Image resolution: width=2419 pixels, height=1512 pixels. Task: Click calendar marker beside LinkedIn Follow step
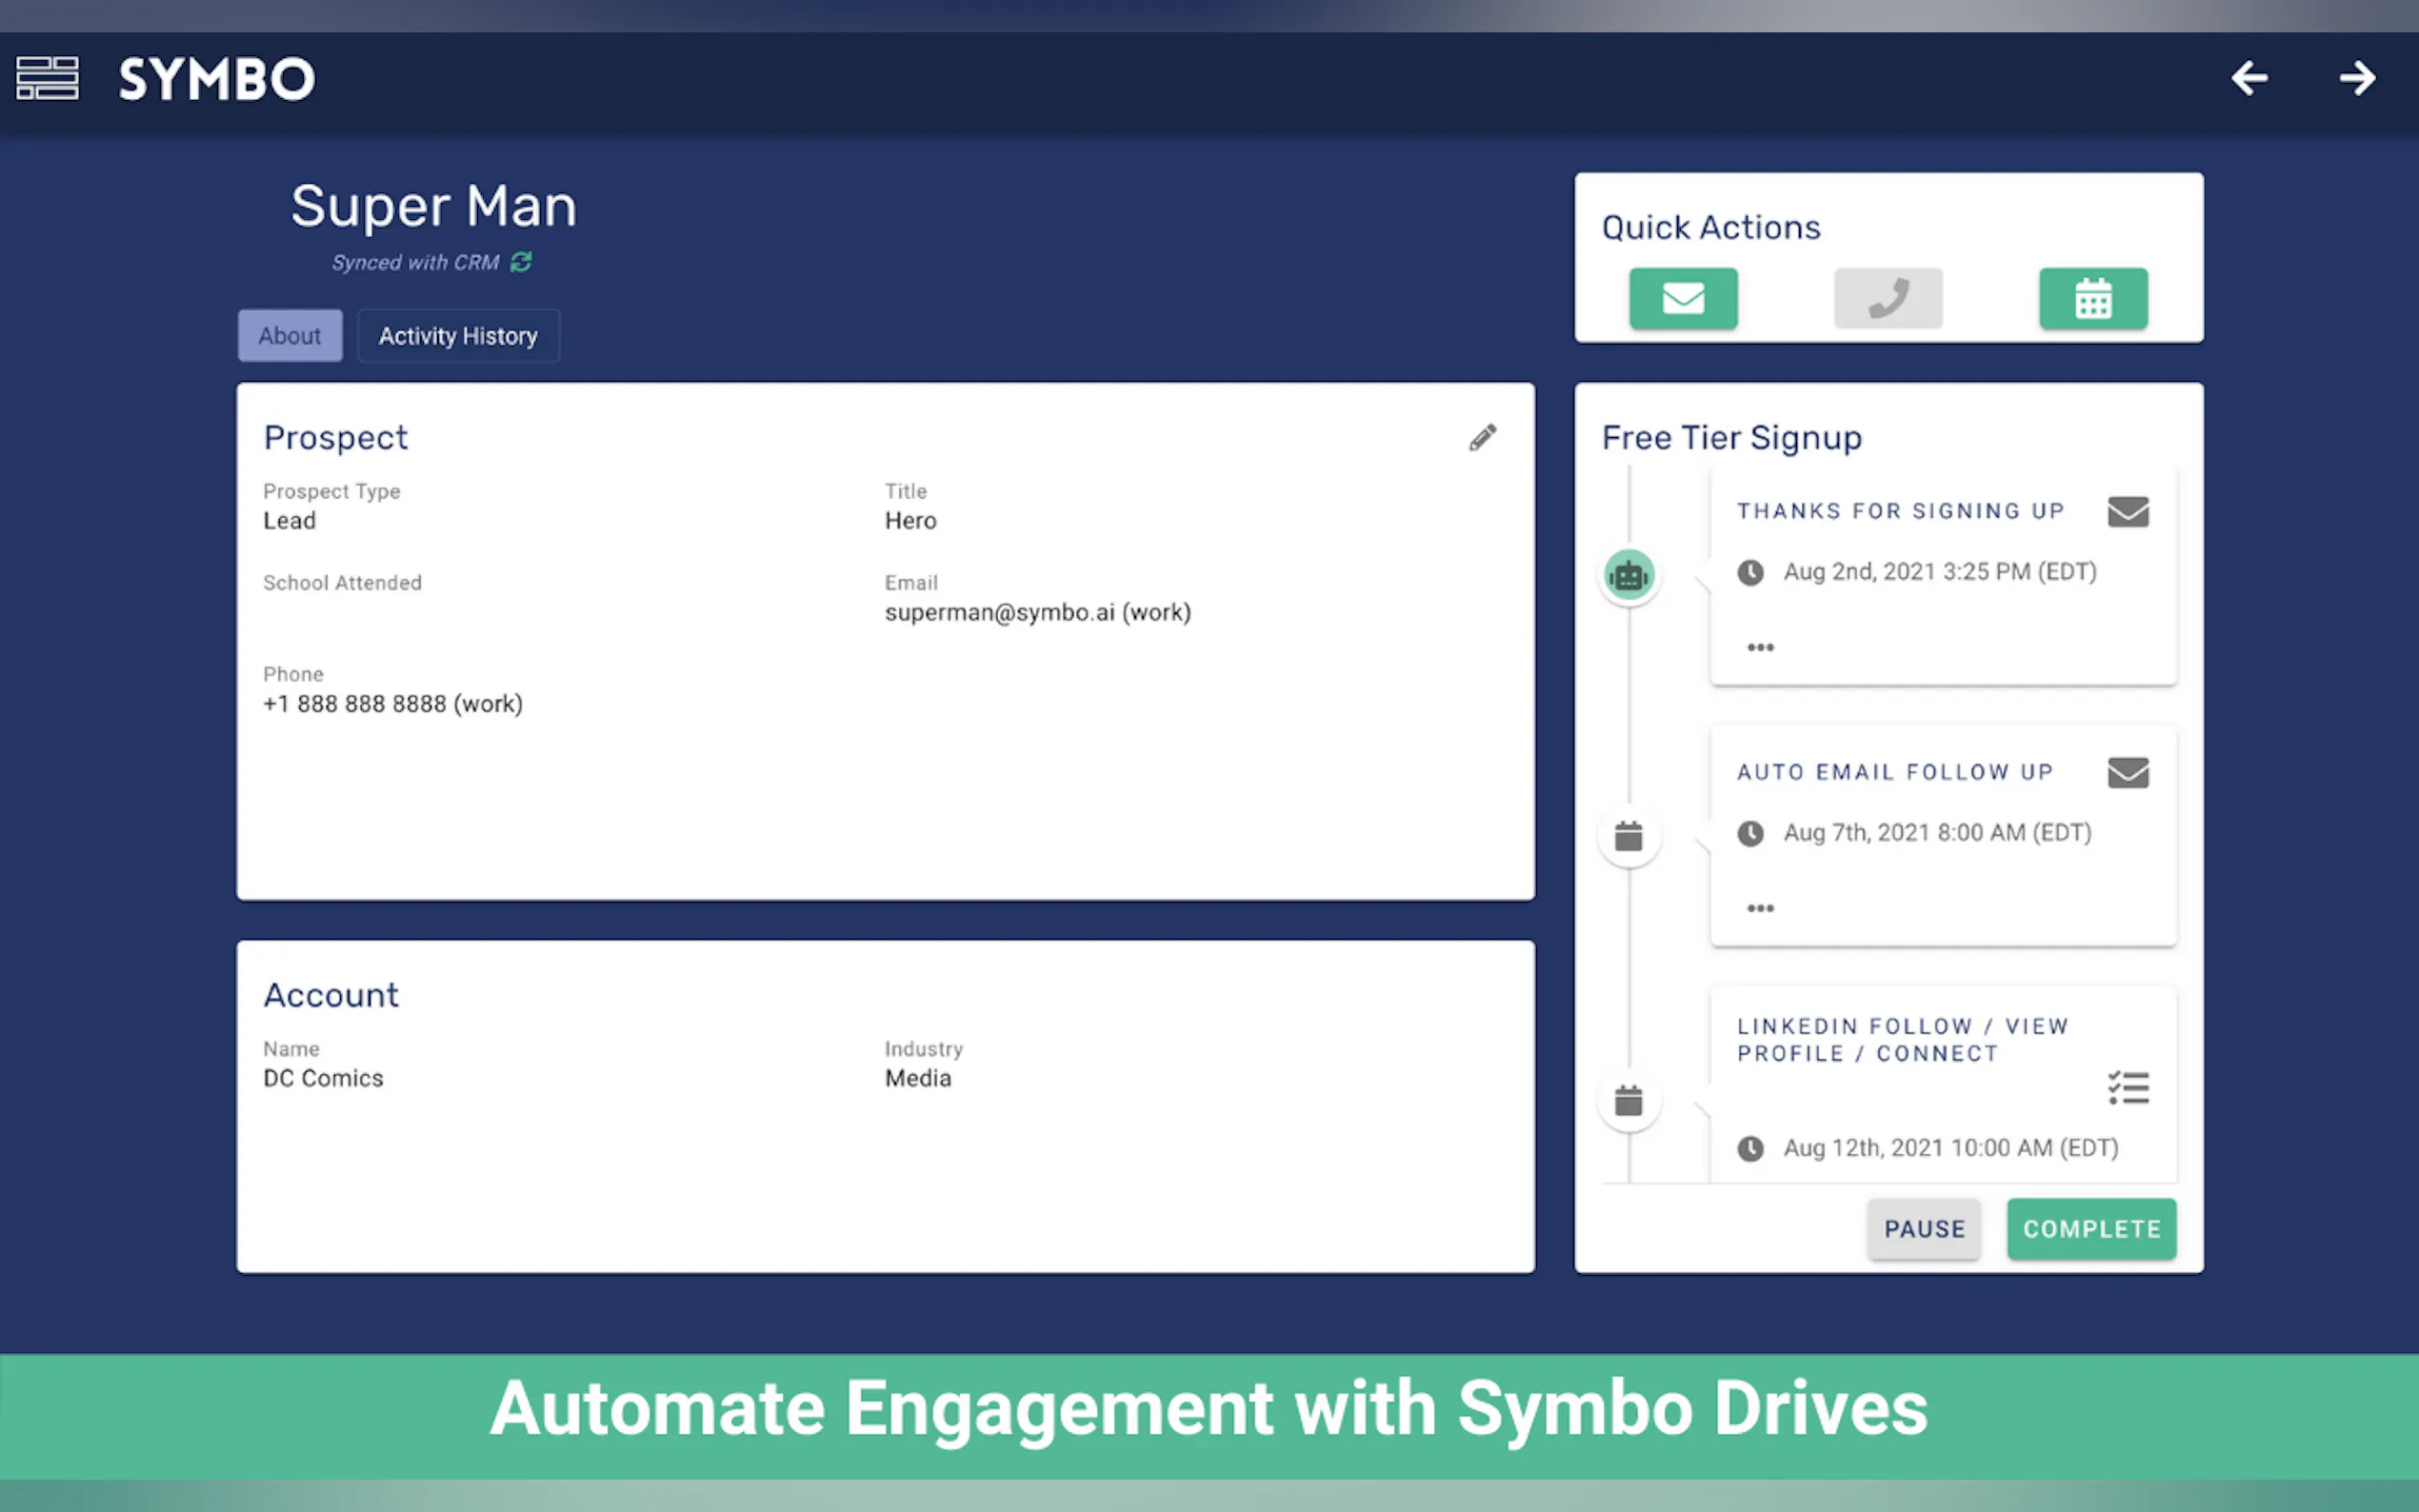point(1629,1101)
